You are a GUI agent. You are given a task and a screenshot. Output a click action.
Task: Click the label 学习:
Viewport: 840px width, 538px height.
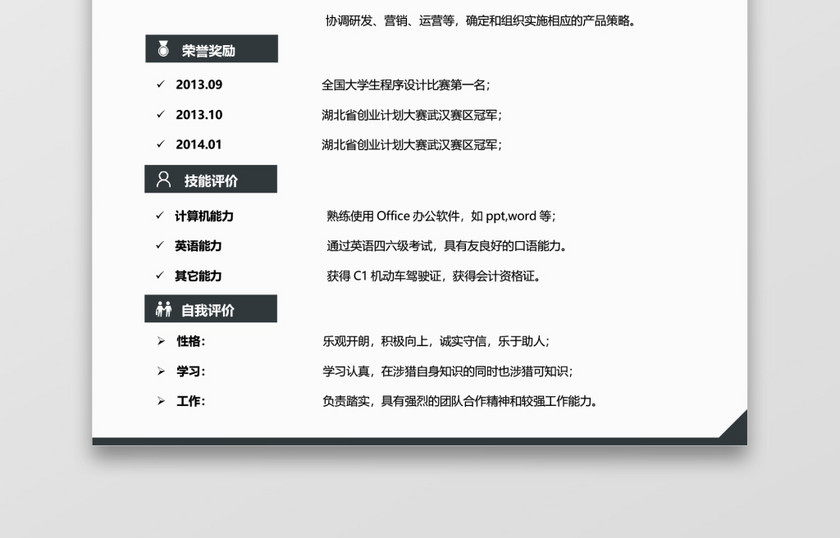(x=191, y=371)
